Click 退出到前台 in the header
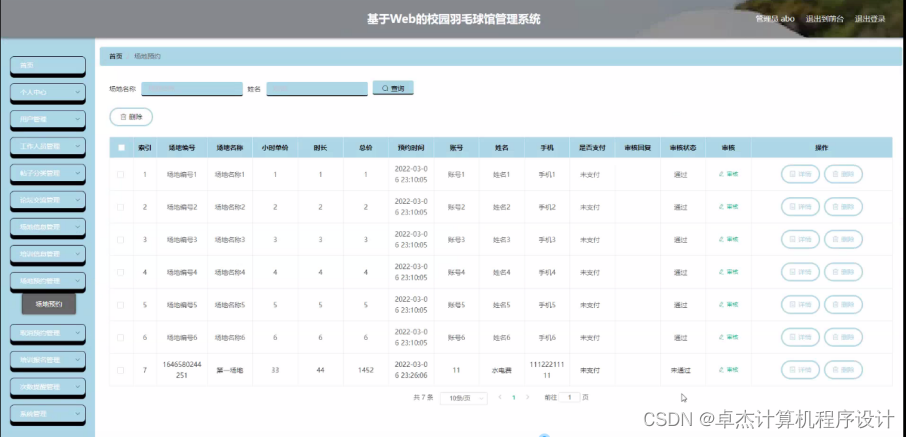910x438 pixels. click(825, 19)
